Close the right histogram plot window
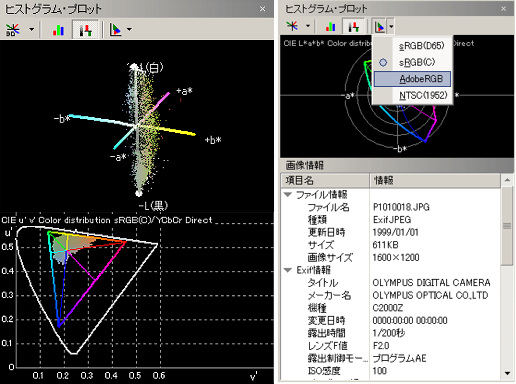The image size is (516, 384). click(503, 9)
